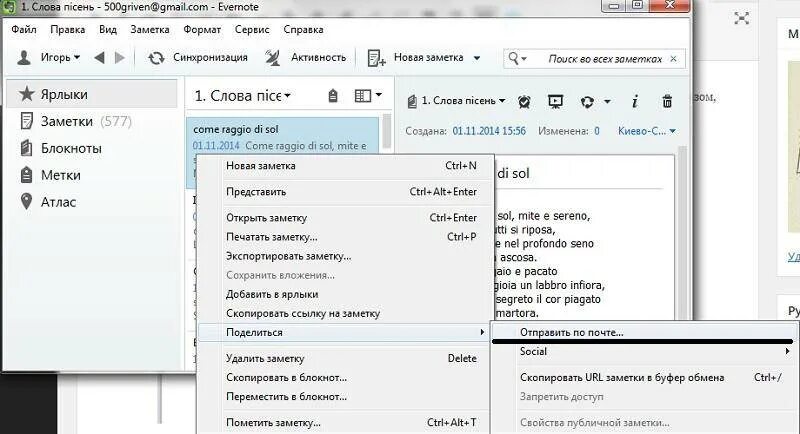Click the creation date 01.11.2014 15:56 link
800x434 pixels.
click(489, 131)
